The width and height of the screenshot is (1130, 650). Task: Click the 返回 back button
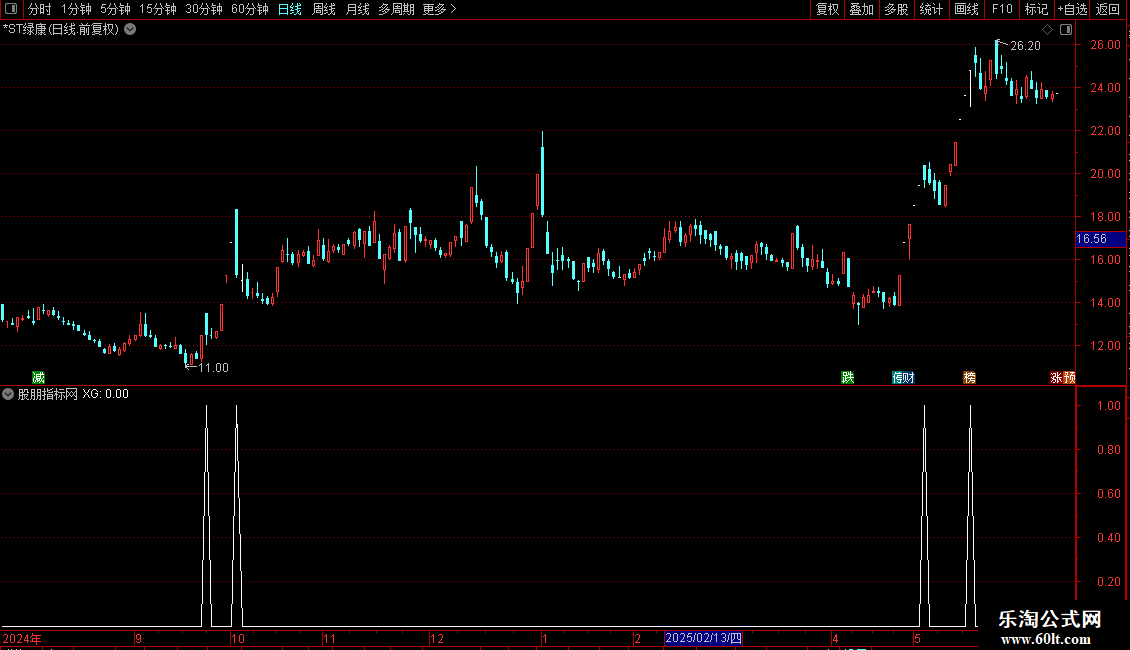coord(1108,9)
